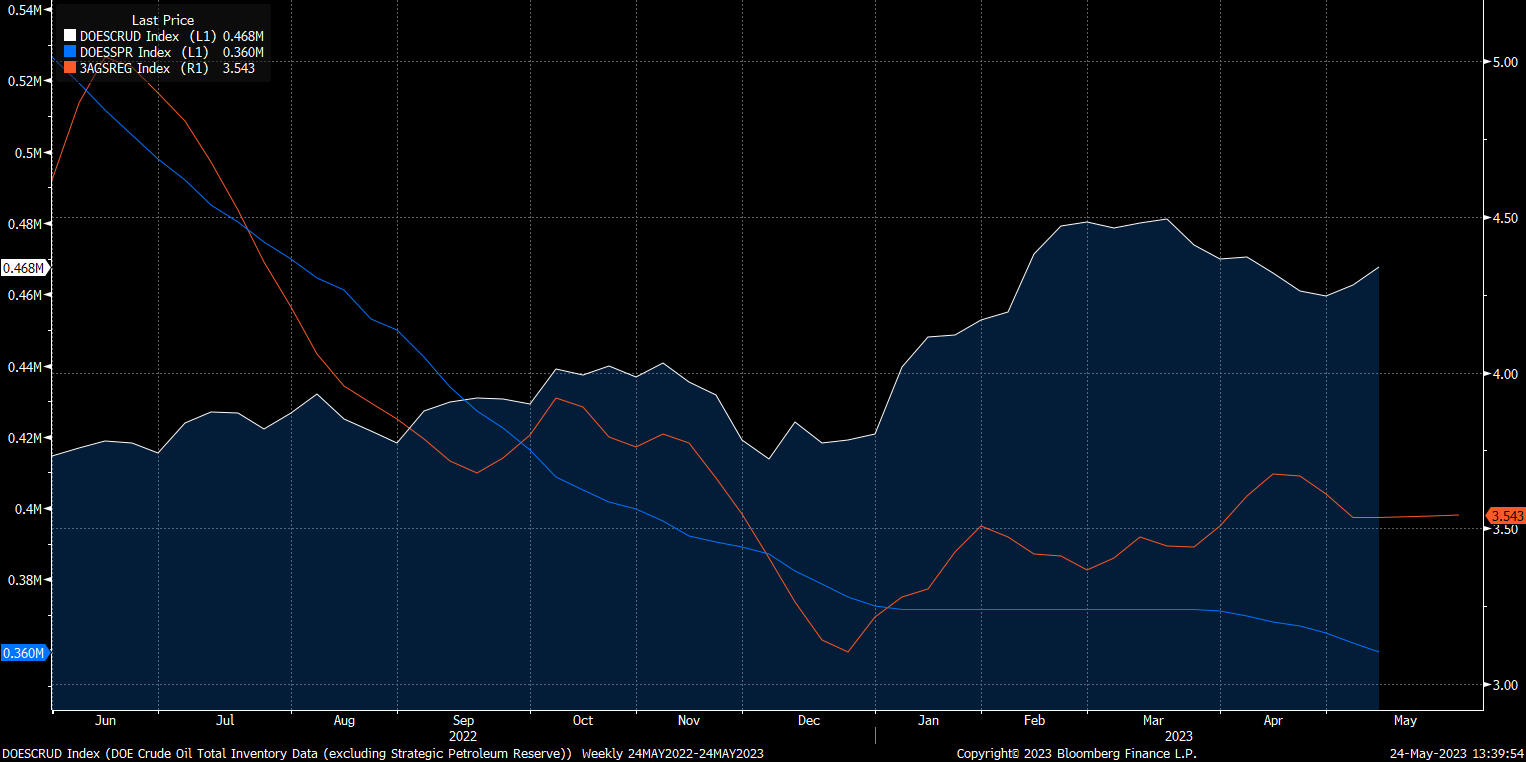Click the 0.42M left axis label
1526x762 pixels.
(x=24, y=438)
